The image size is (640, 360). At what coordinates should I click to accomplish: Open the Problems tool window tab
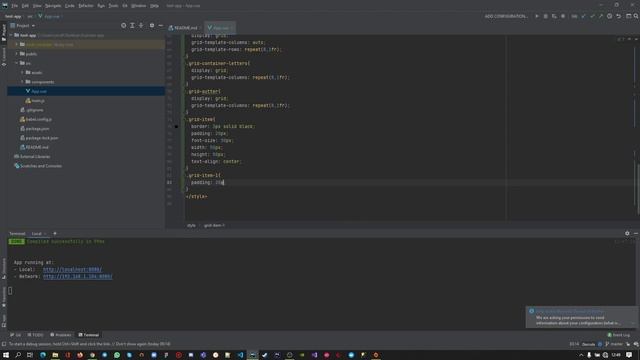(60, 335)
